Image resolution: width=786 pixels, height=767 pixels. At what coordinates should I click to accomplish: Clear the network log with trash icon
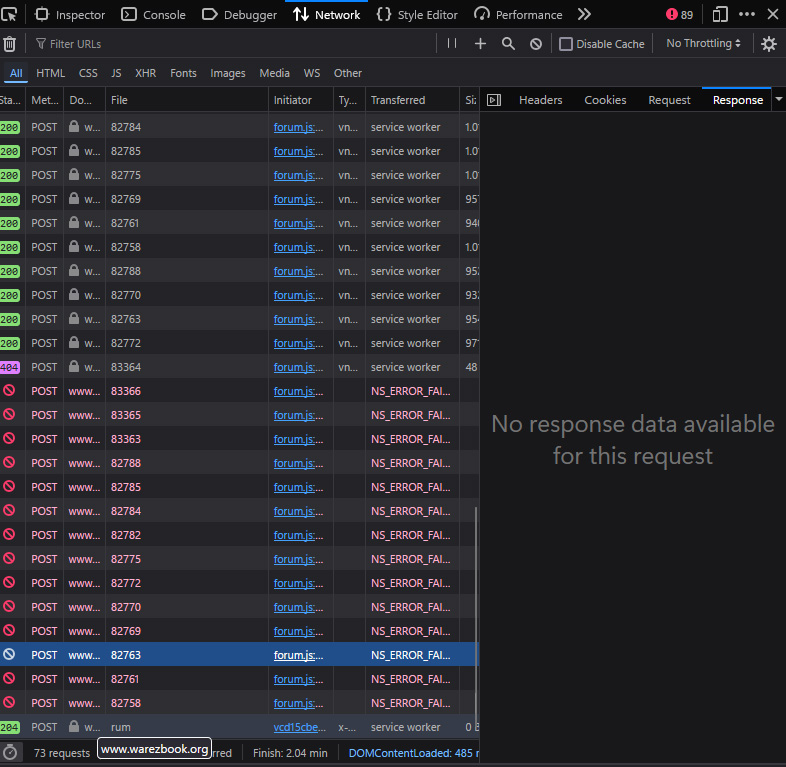click(10, 44)
